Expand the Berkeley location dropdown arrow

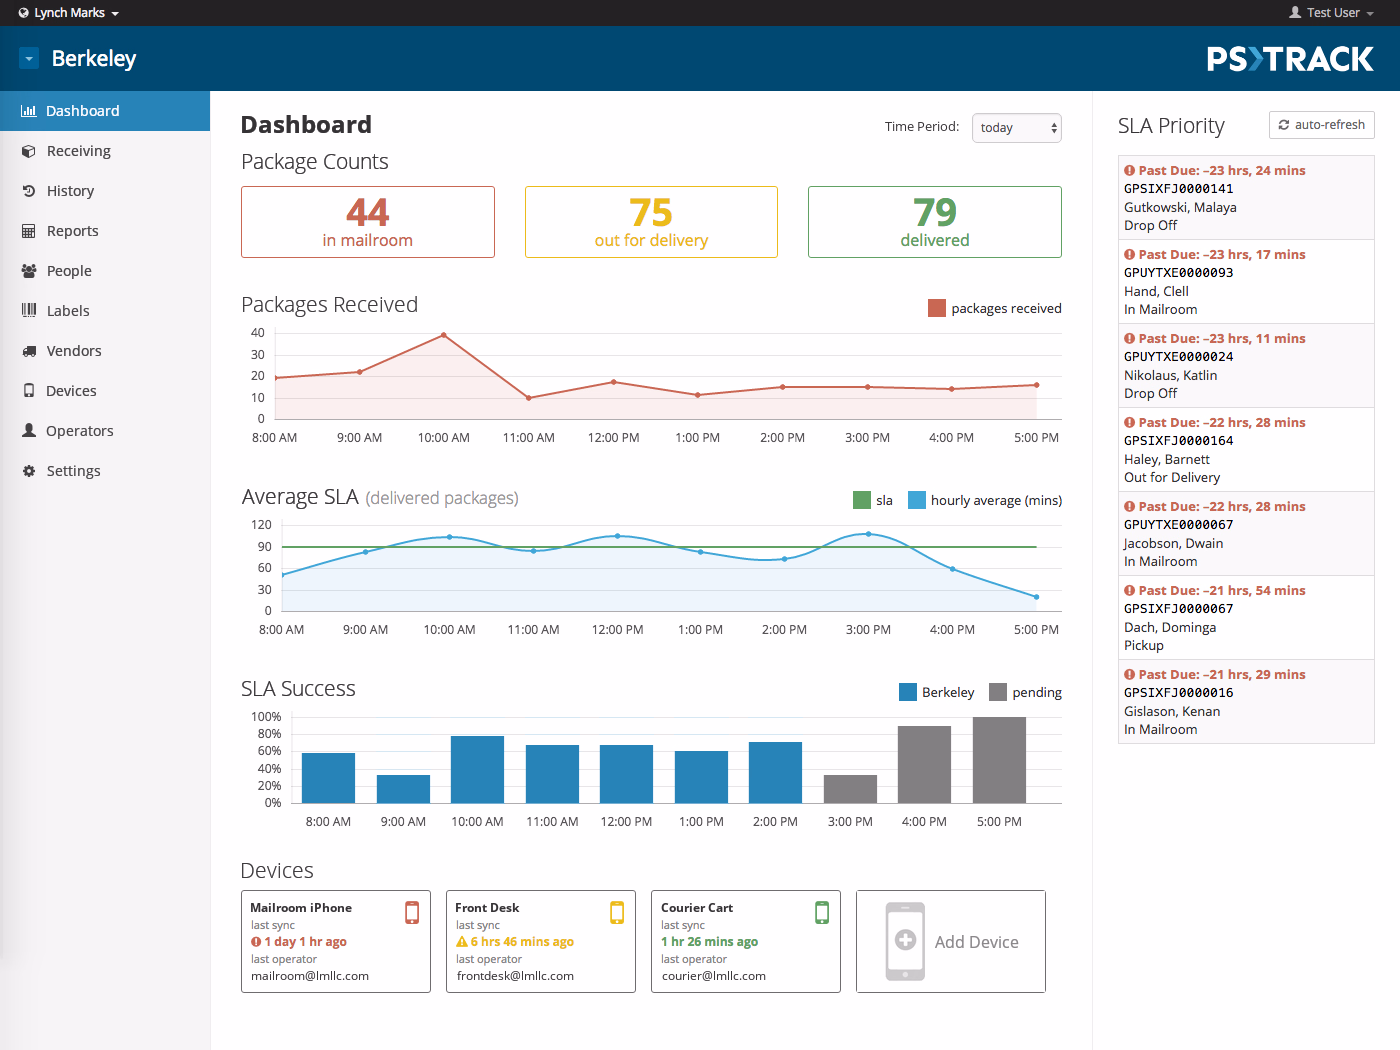(29, 59)
